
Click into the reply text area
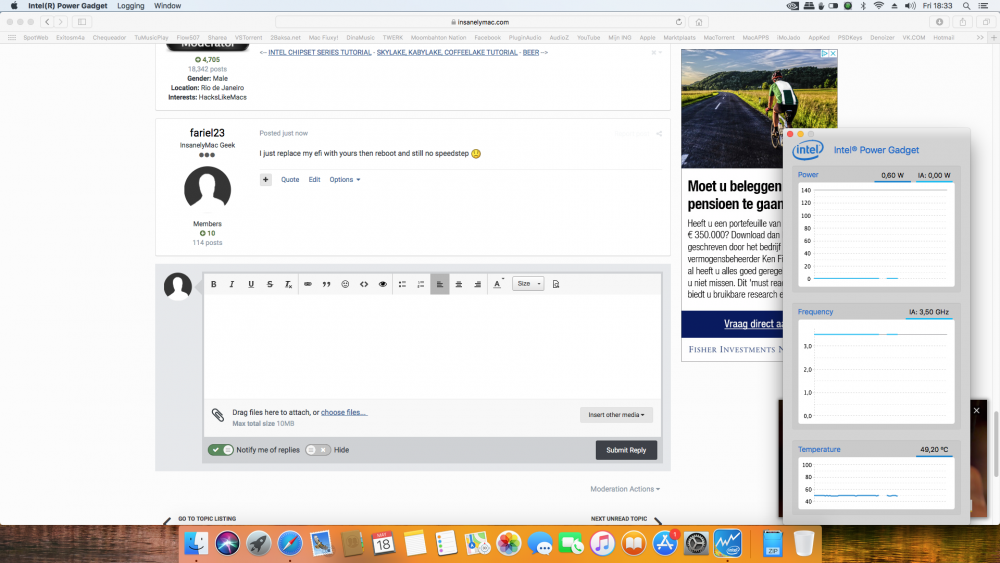pos(432,347)
